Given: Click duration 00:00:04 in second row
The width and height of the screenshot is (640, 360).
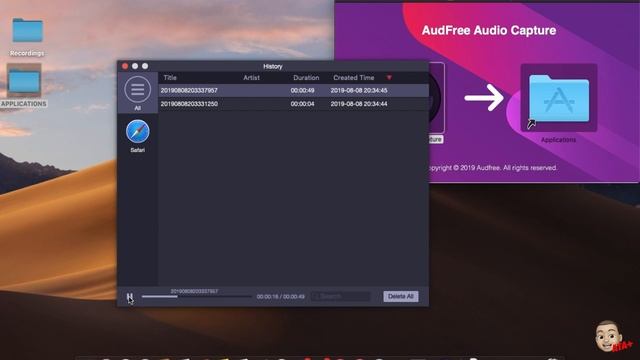Looking at the screenshot, I should 302,104.
